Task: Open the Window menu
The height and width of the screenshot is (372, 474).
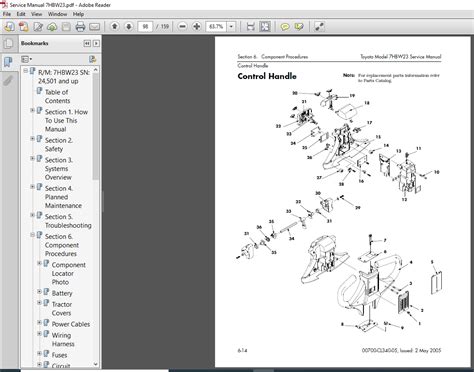Action: (57, 14)
